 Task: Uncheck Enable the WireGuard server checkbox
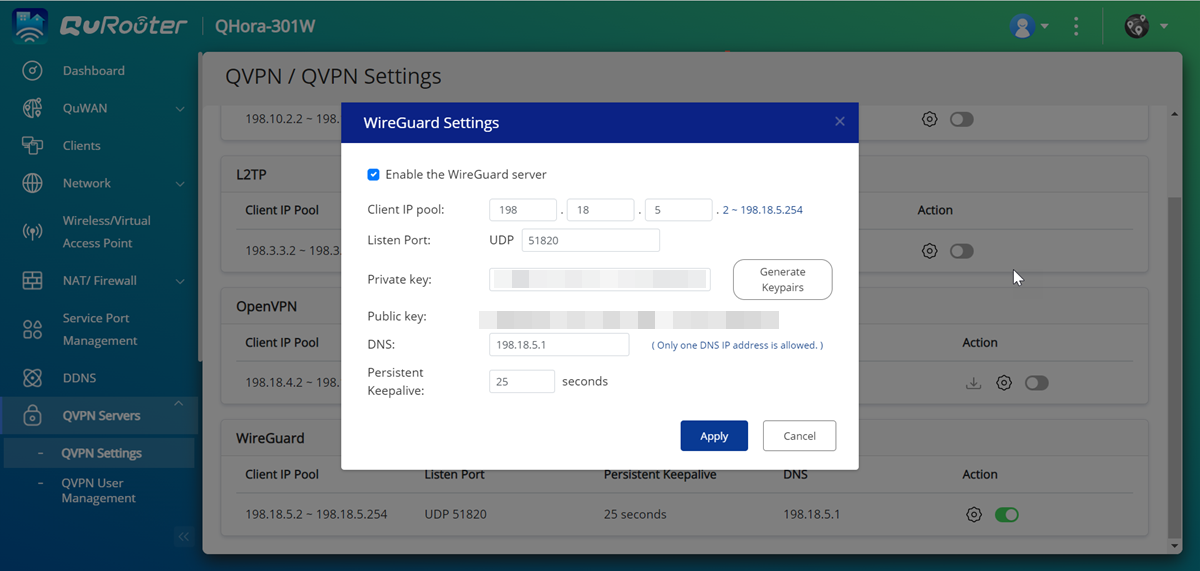coord(373,174)
